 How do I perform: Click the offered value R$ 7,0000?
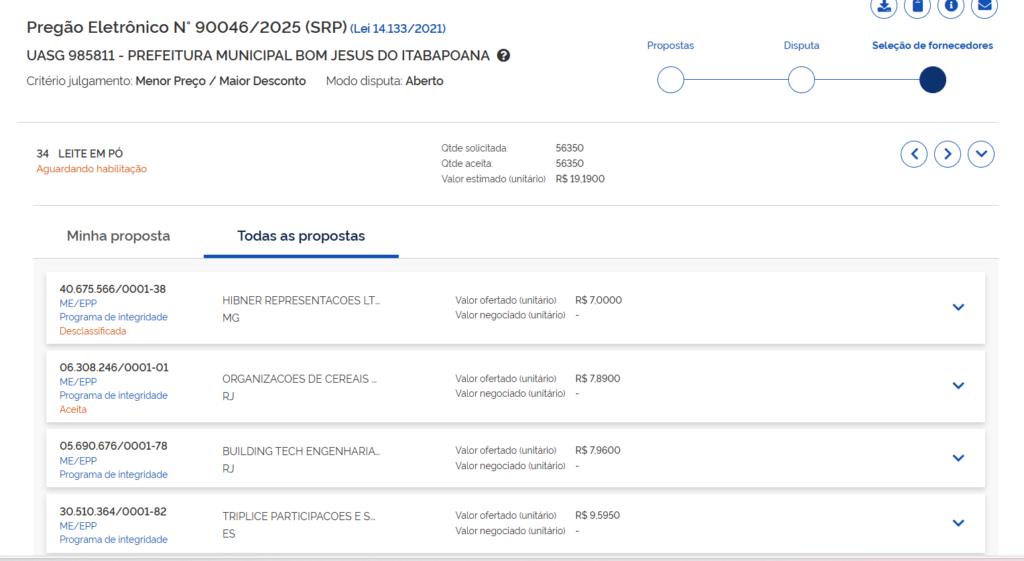click(598, 300)
